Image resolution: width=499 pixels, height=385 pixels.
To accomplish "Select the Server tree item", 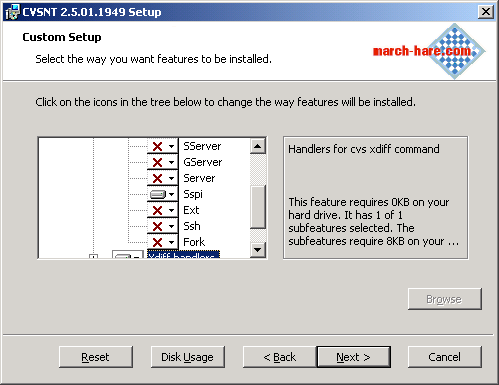I will (199, 178).
